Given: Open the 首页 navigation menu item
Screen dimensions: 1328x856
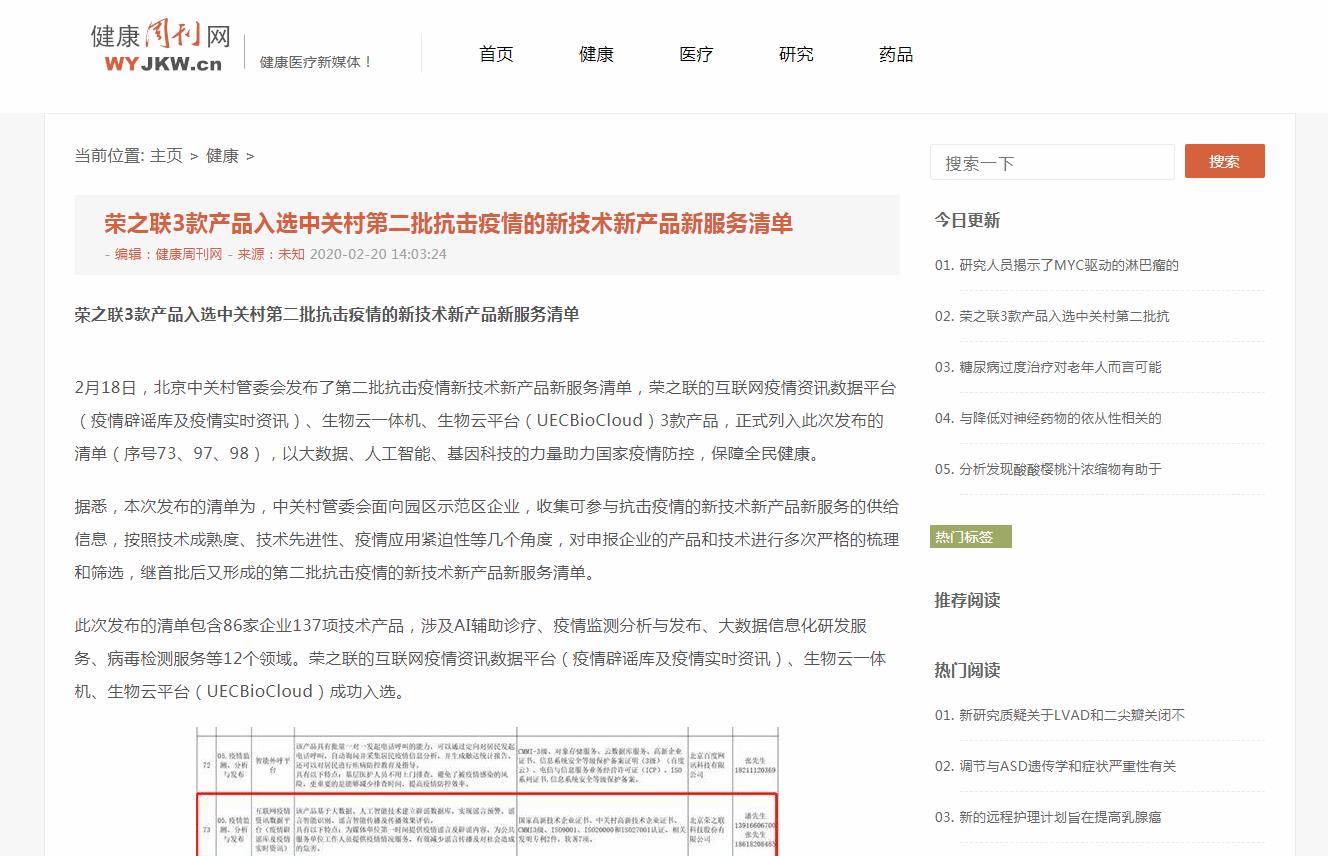Looking at the screenshot, I should (x=496, y=54).
